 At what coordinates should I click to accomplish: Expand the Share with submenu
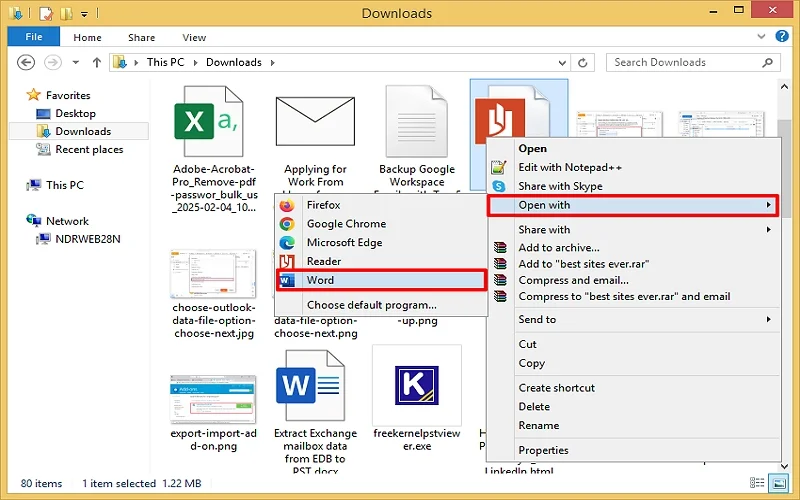[633, 230]
